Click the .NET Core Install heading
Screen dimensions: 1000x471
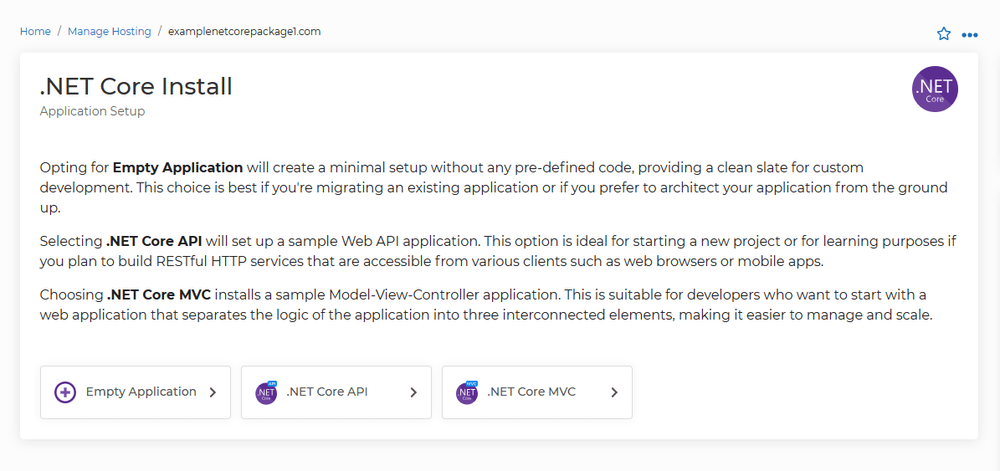click(136, 87)
